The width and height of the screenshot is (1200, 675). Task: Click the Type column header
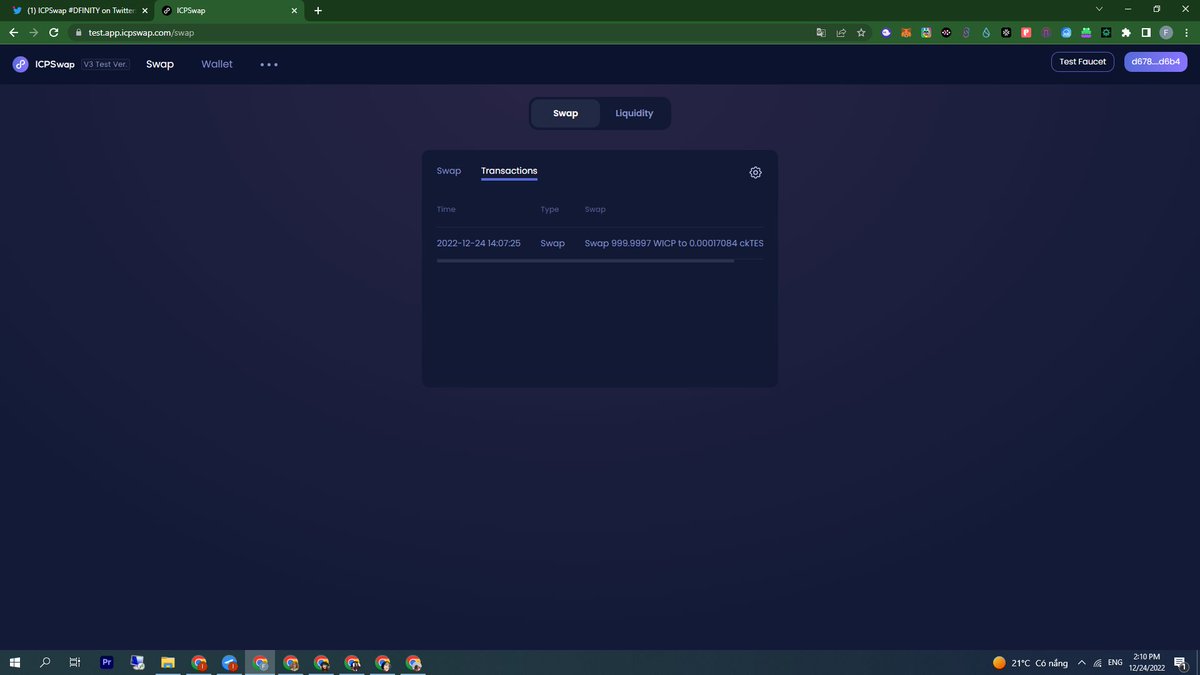click(550, 209)
